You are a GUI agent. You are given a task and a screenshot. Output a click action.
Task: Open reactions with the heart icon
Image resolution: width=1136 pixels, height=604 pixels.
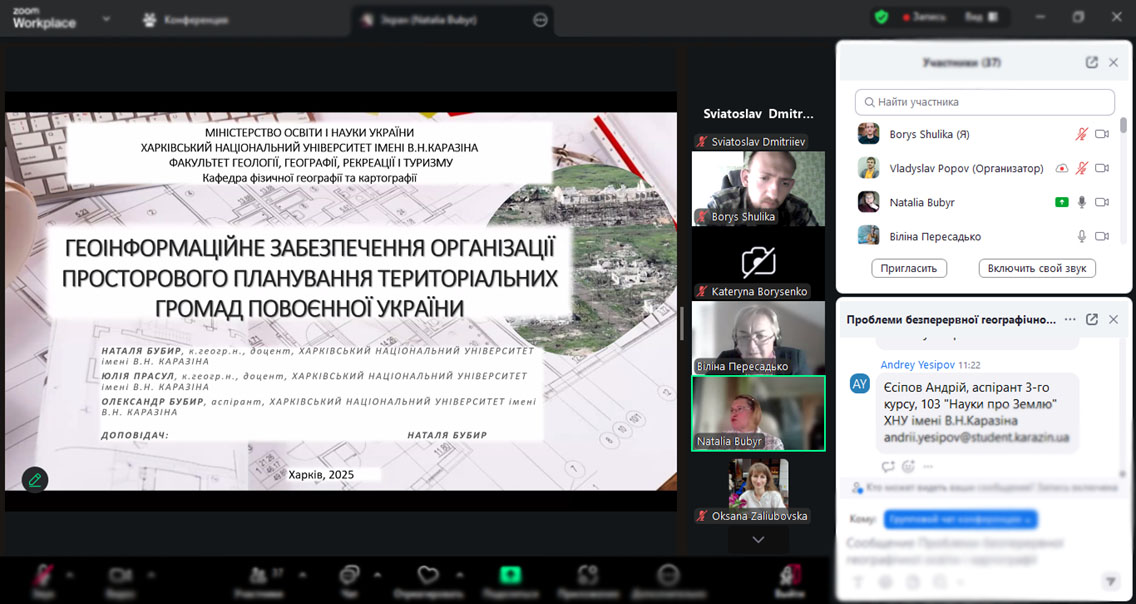[x=428, y=575]
